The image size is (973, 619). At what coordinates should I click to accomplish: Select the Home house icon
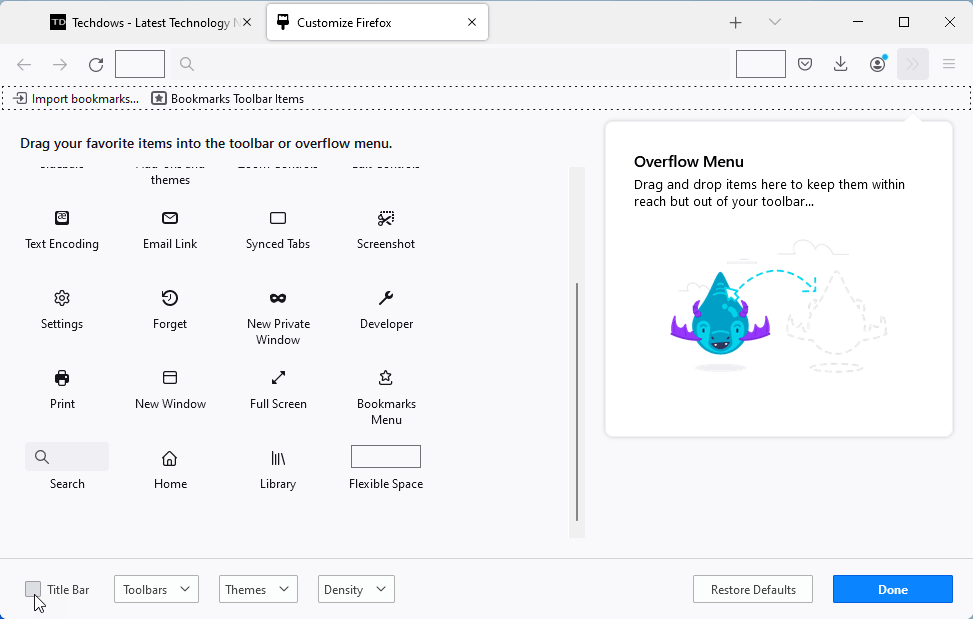click(169, 458)
